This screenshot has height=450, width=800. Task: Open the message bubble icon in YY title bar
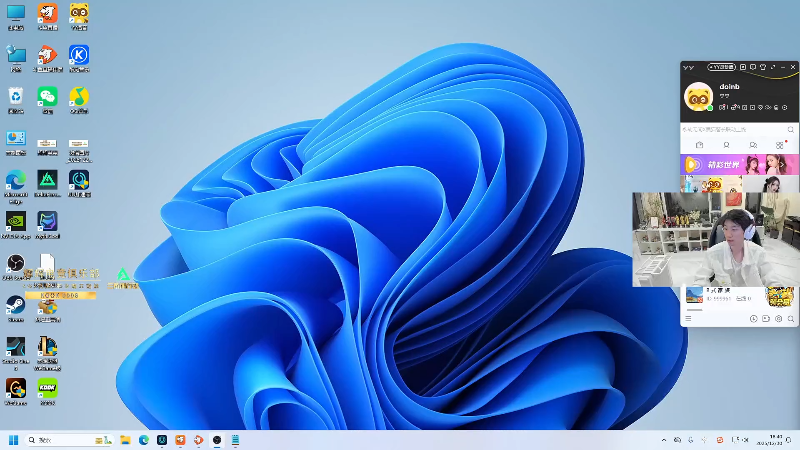point(753,67)
